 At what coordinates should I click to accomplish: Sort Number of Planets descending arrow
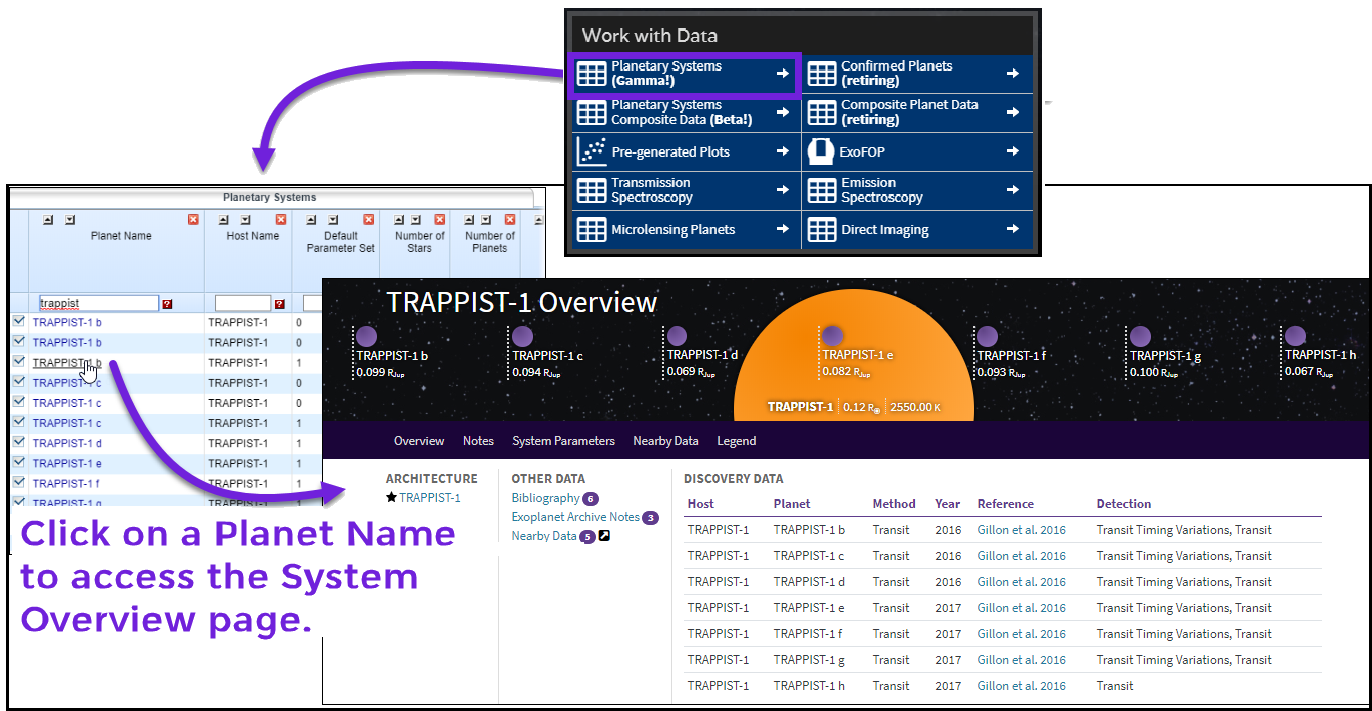point(486,220)
